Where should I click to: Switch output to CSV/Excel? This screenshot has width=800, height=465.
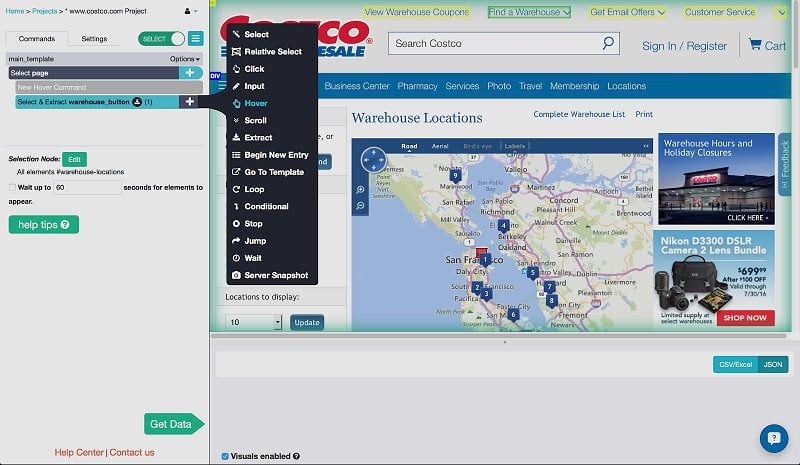(735, 364)
